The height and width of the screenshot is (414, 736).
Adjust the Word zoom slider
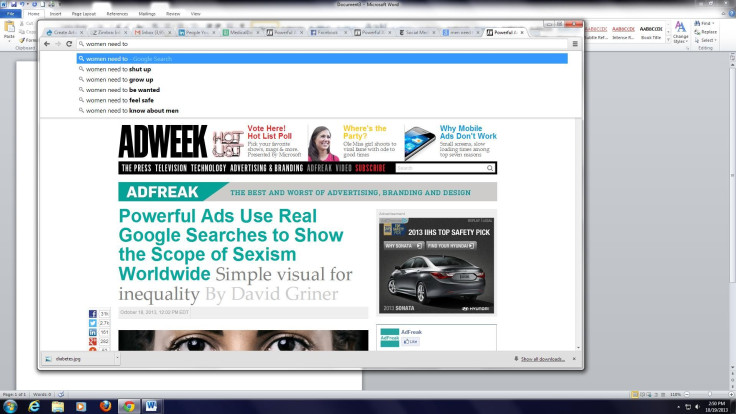(709, 394)
